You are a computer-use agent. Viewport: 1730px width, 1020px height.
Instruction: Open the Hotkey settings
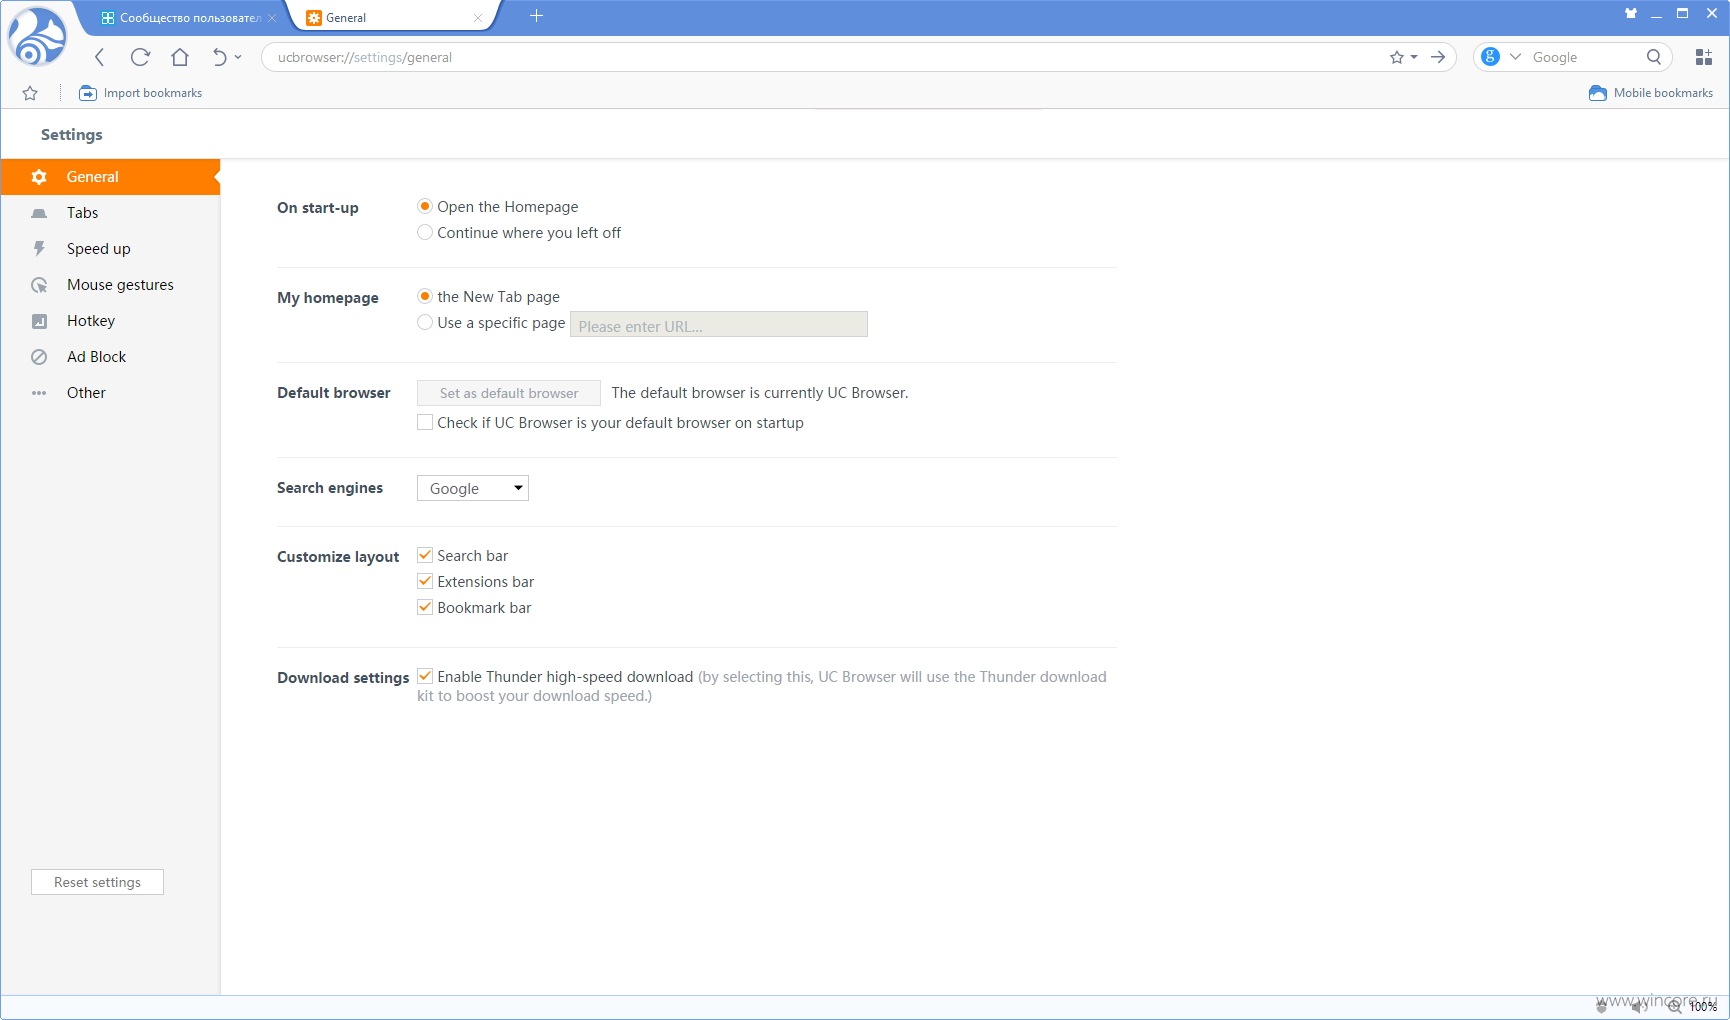click(110, 321)
